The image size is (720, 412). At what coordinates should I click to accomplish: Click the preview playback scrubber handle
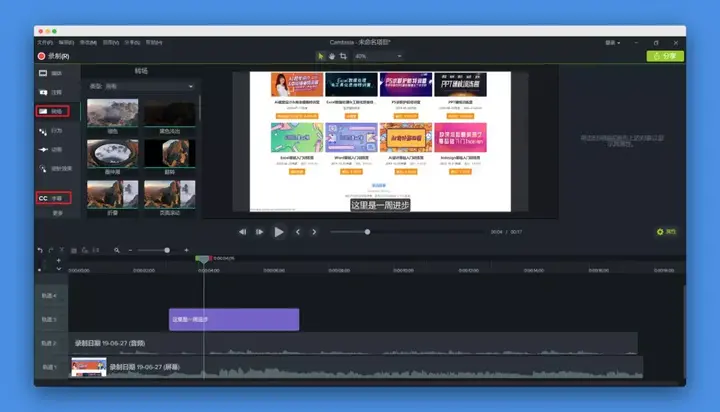tap(367, 232)
